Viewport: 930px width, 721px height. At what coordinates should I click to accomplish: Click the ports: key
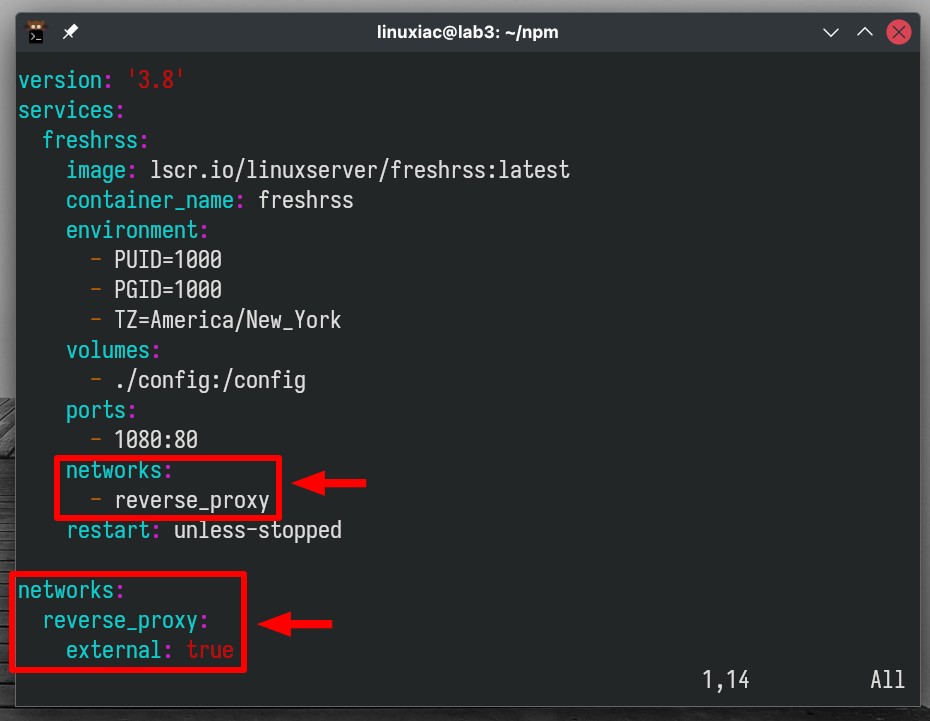[x=101, y=410]
